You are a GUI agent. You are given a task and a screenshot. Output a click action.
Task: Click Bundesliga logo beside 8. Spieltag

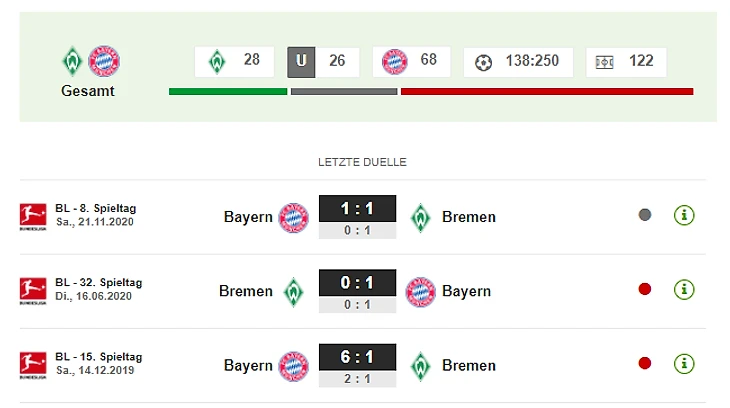tap(33, 215)
